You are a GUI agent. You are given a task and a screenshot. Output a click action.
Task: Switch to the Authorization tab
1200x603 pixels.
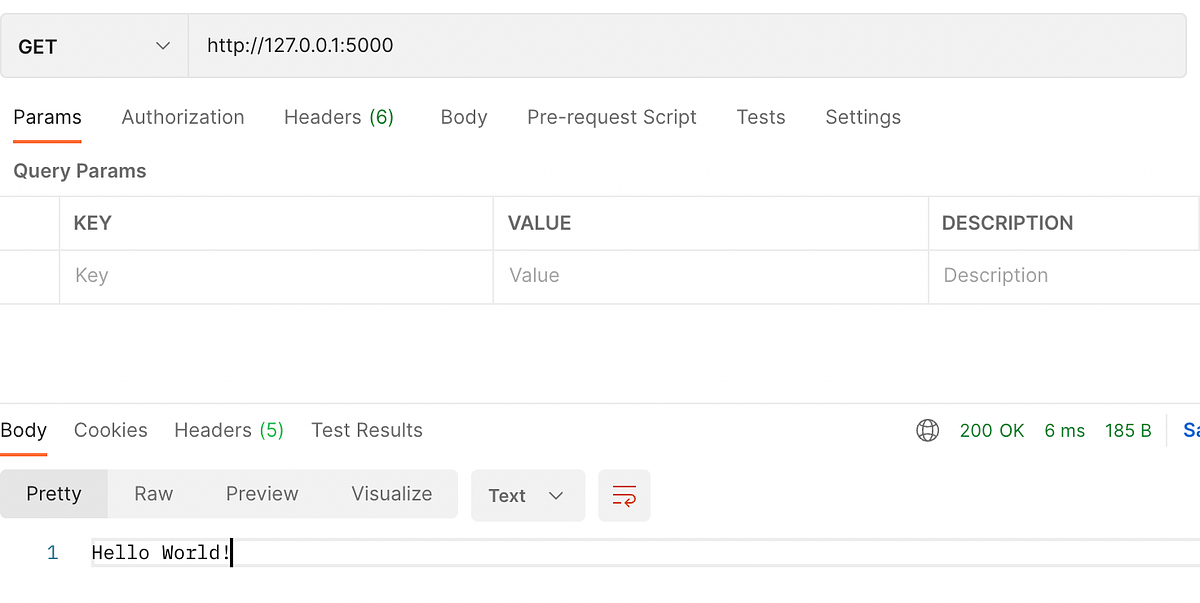click(183, 117)
